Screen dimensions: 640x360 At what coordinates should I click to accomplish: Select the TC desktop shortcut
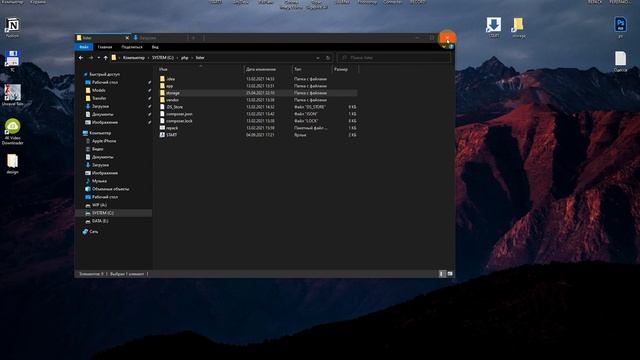(x=12, y=61)
